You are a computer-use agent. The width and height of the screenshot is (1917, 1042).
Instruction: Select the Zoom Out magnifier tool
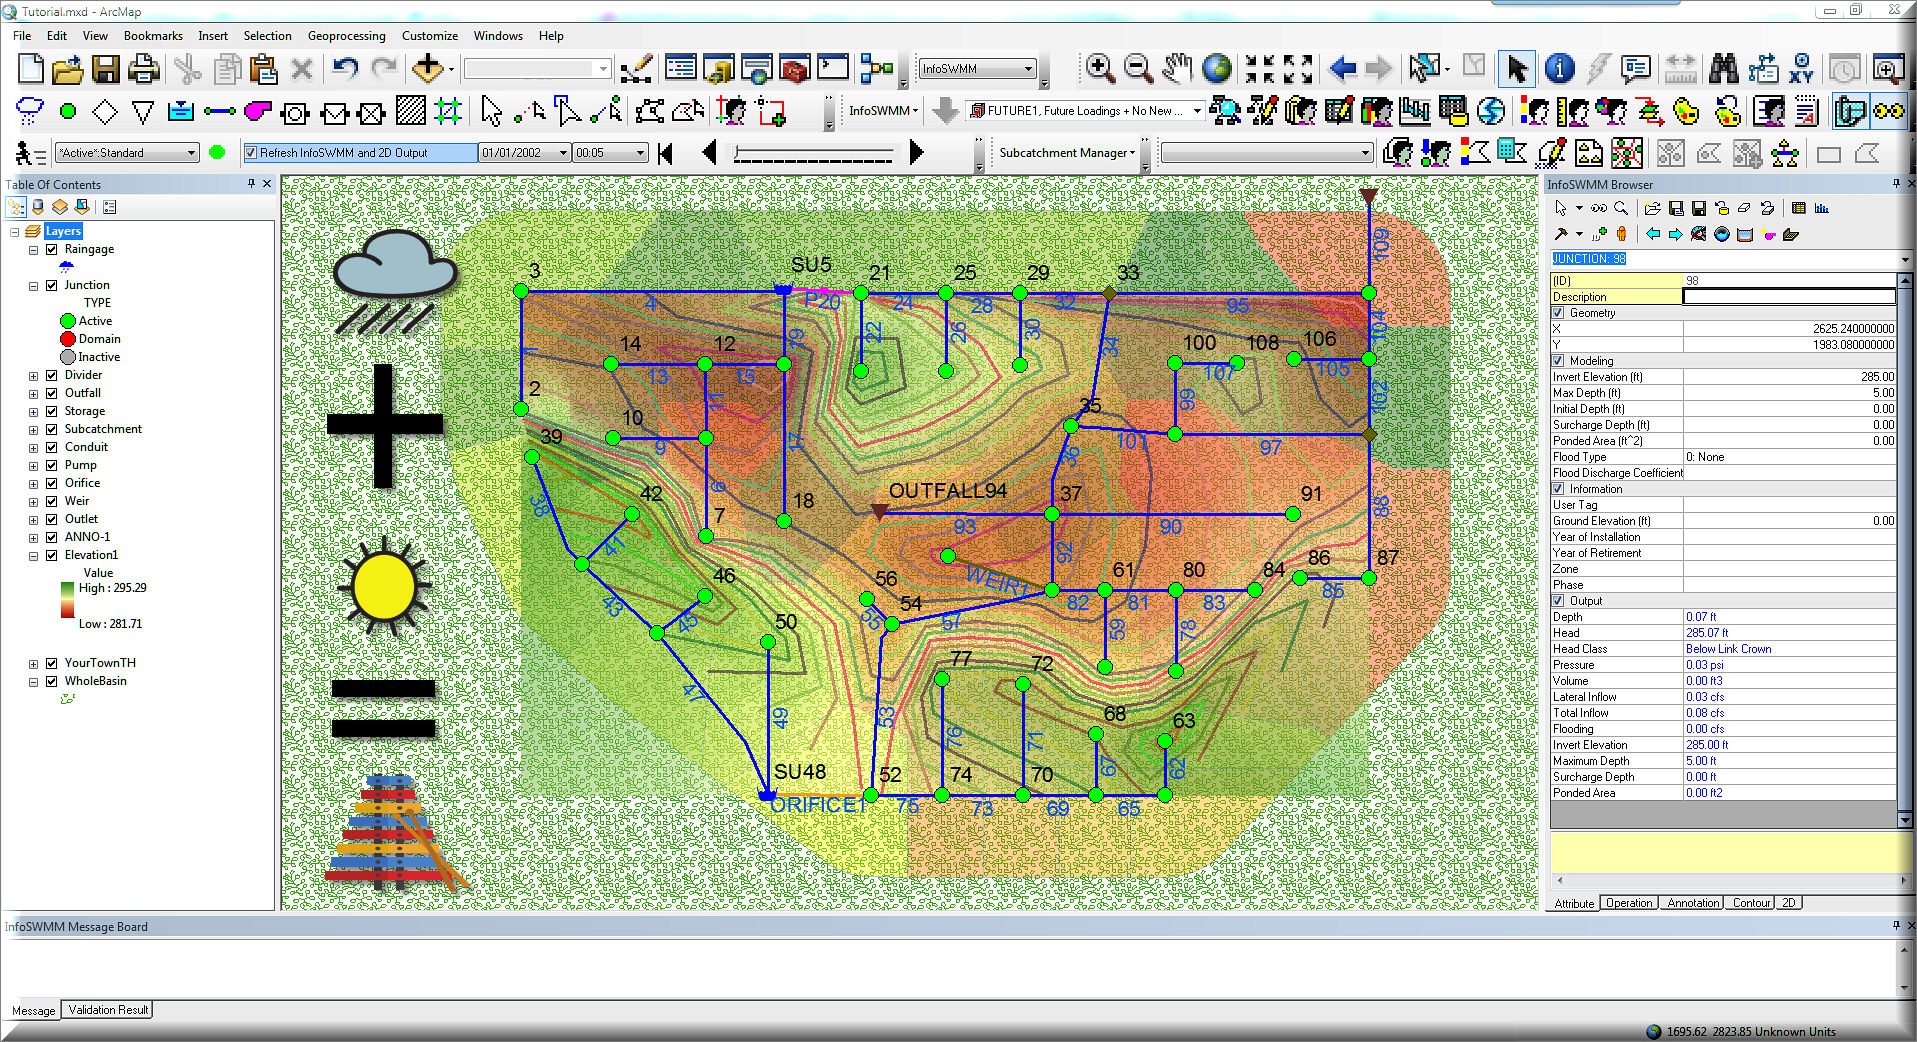tap(1138, 69)
